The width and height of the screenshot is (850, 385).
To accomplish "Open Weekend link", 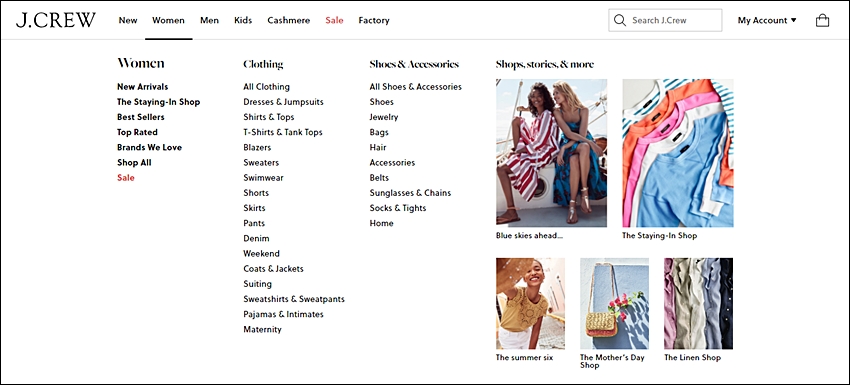I will [x=261, y=254].
